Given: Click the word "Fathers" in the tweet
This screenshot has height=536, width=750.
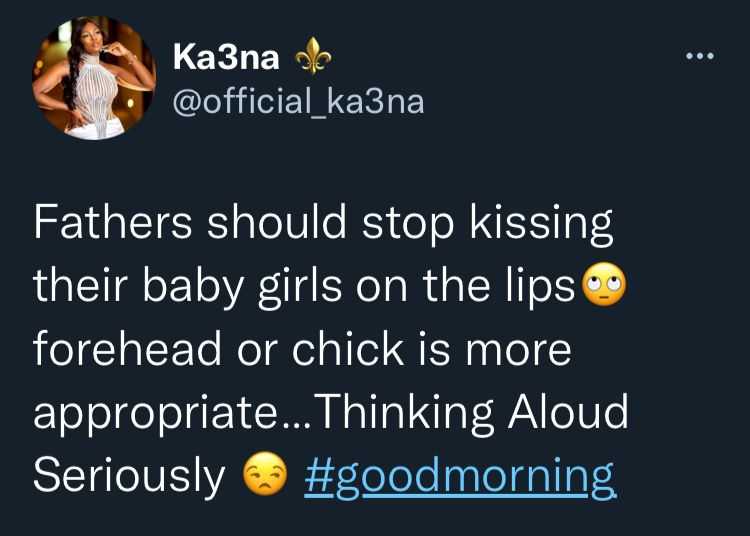Looking at the screenshot, I should click(x=112, y=222).
